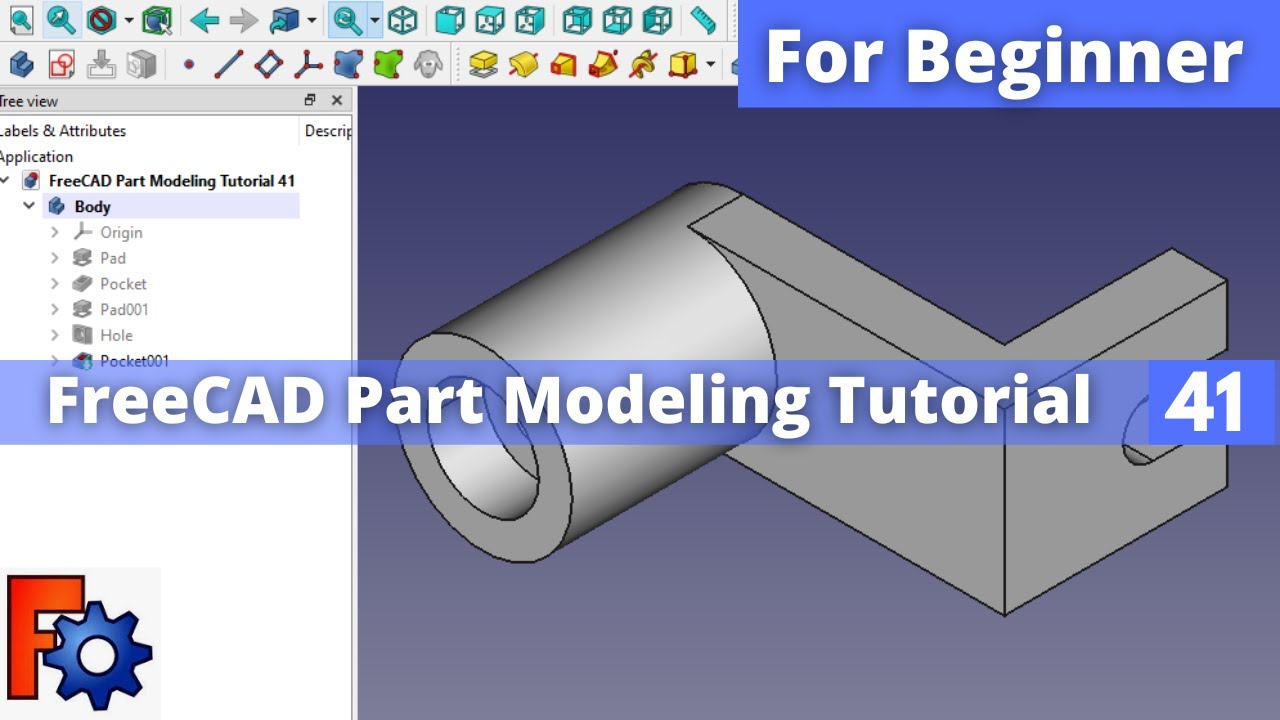This screenshot has width=1280, height=720.
Task: Click the Left view cube icon
Action: tap(657, 19)
